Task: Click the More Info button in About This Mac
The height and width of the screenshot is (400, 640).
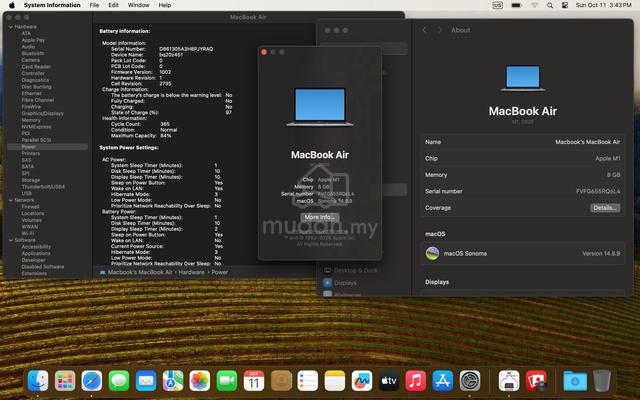Action: coord(320,217)
